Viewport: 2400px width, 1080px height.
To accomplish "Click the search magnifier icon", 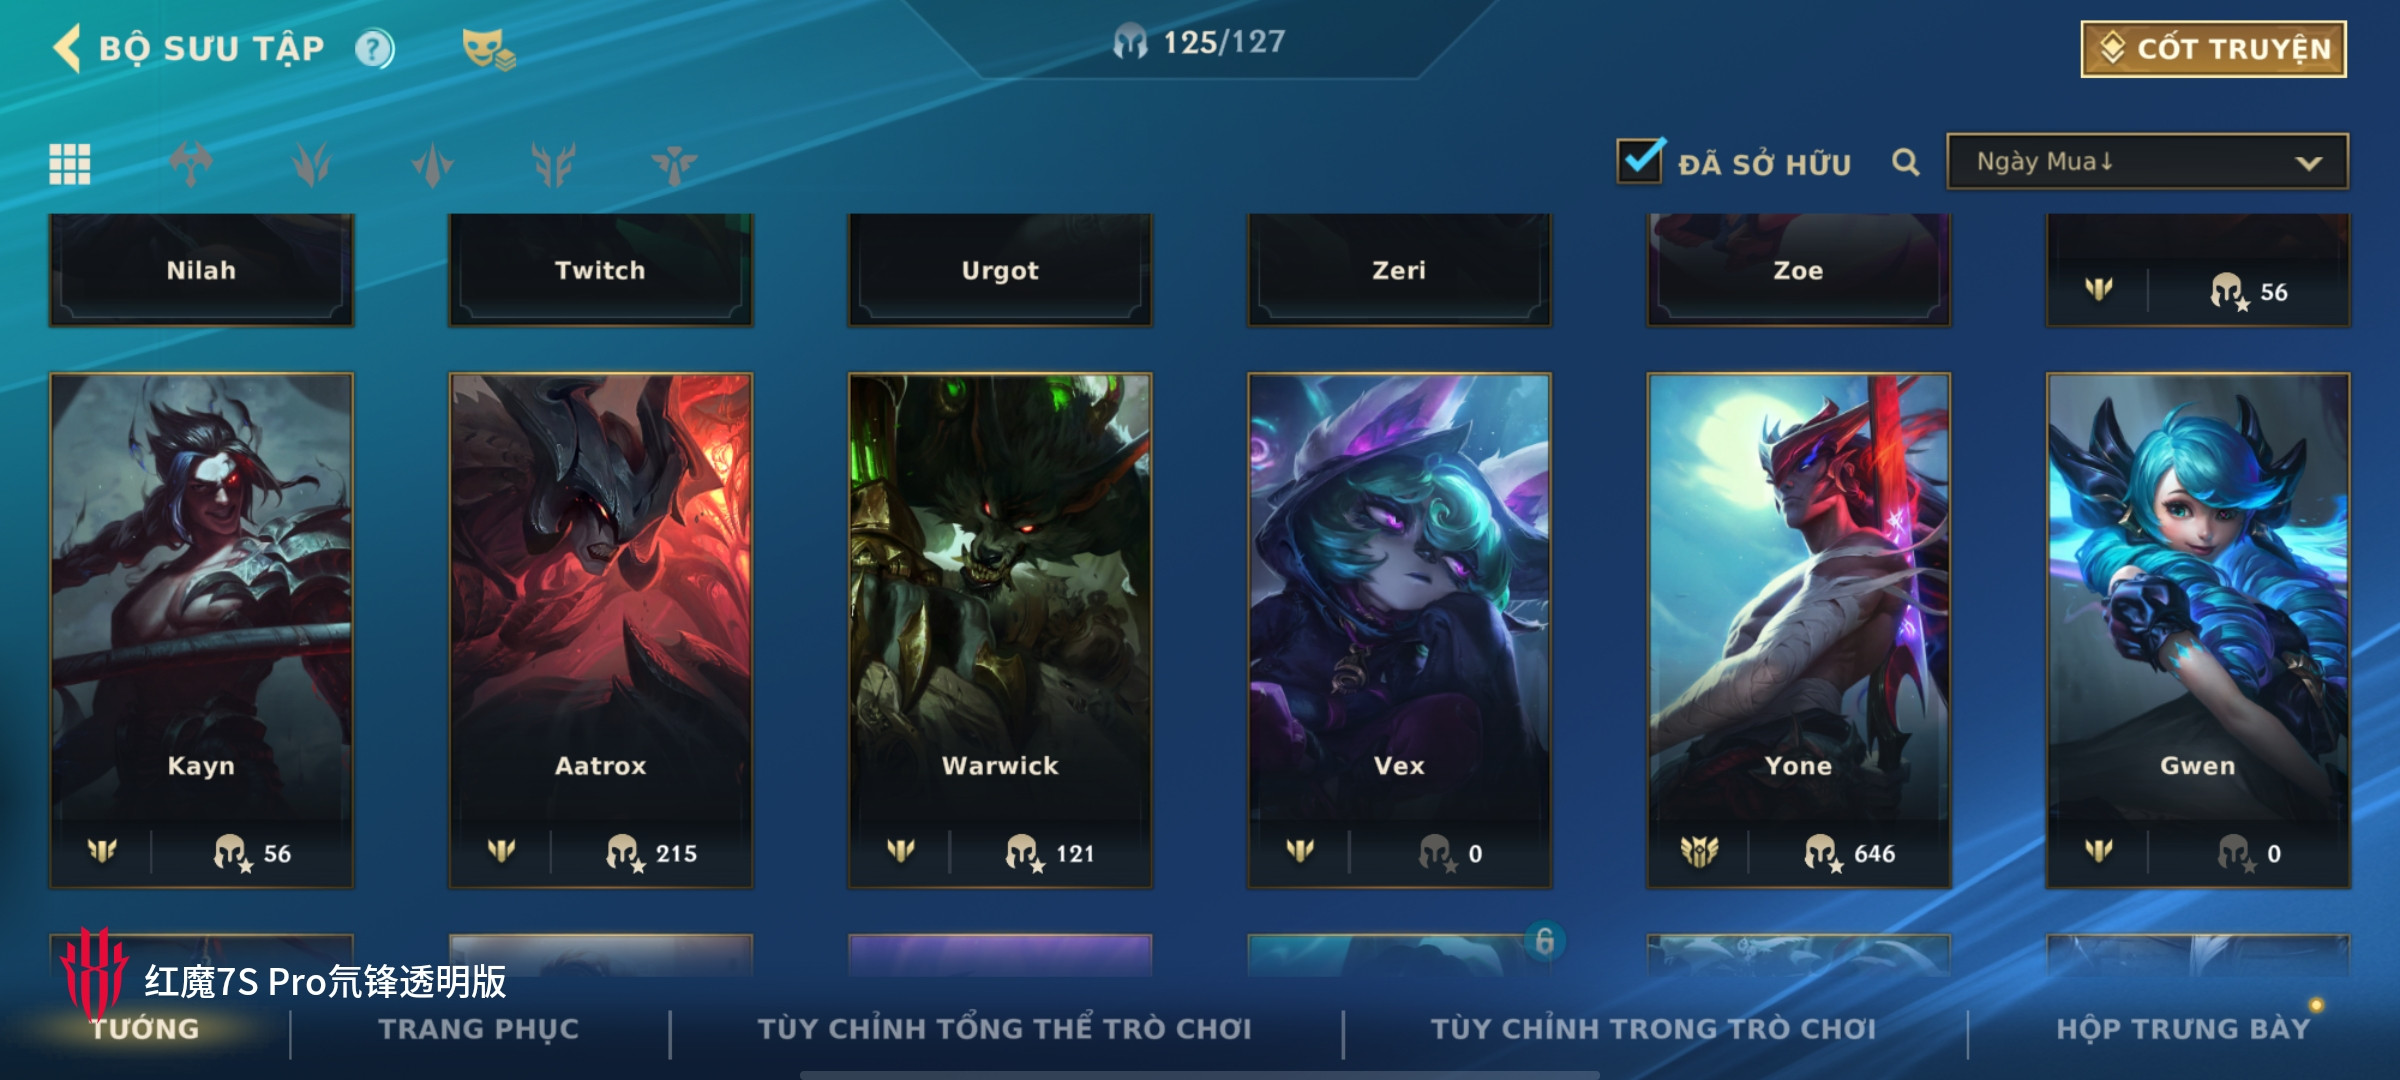I will (x=1906, y=162).
